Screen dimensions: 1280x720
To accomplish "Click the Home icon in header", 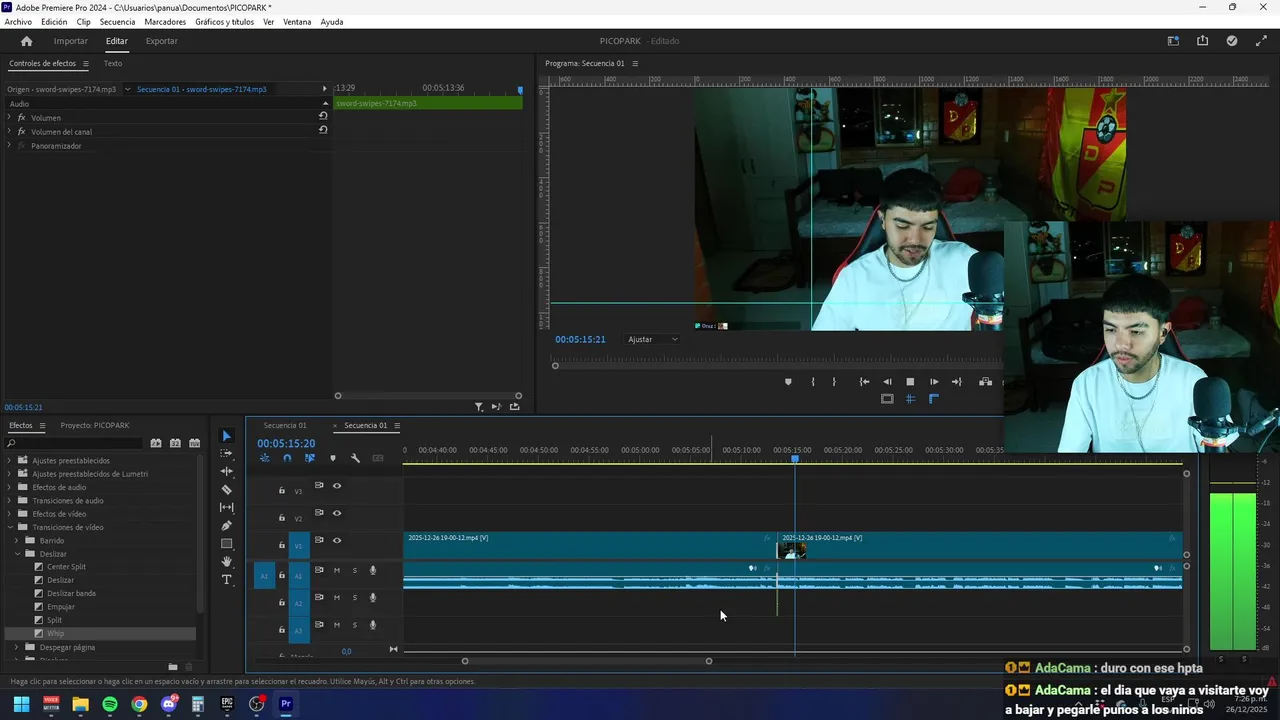I will pyautogui.click(x=26, y=41).
